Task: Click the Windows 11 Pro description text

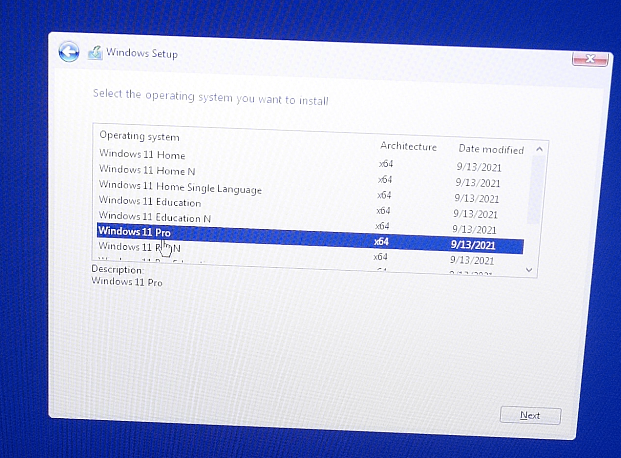Action: click(127, 282)
